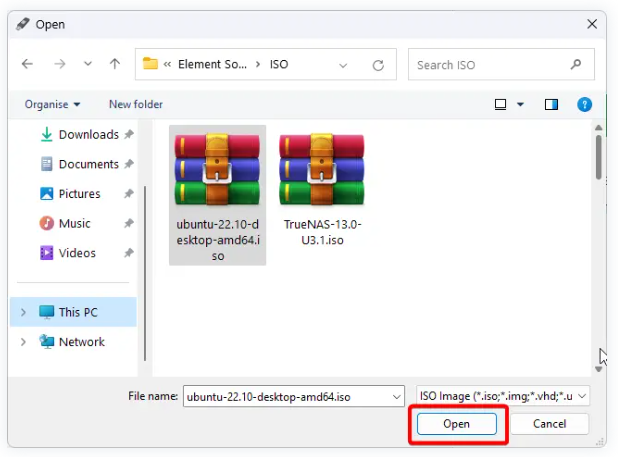Select the ubuntu-22.10 ISO file icon
Viewport: 618px width, 457px height.
(217, 170)
